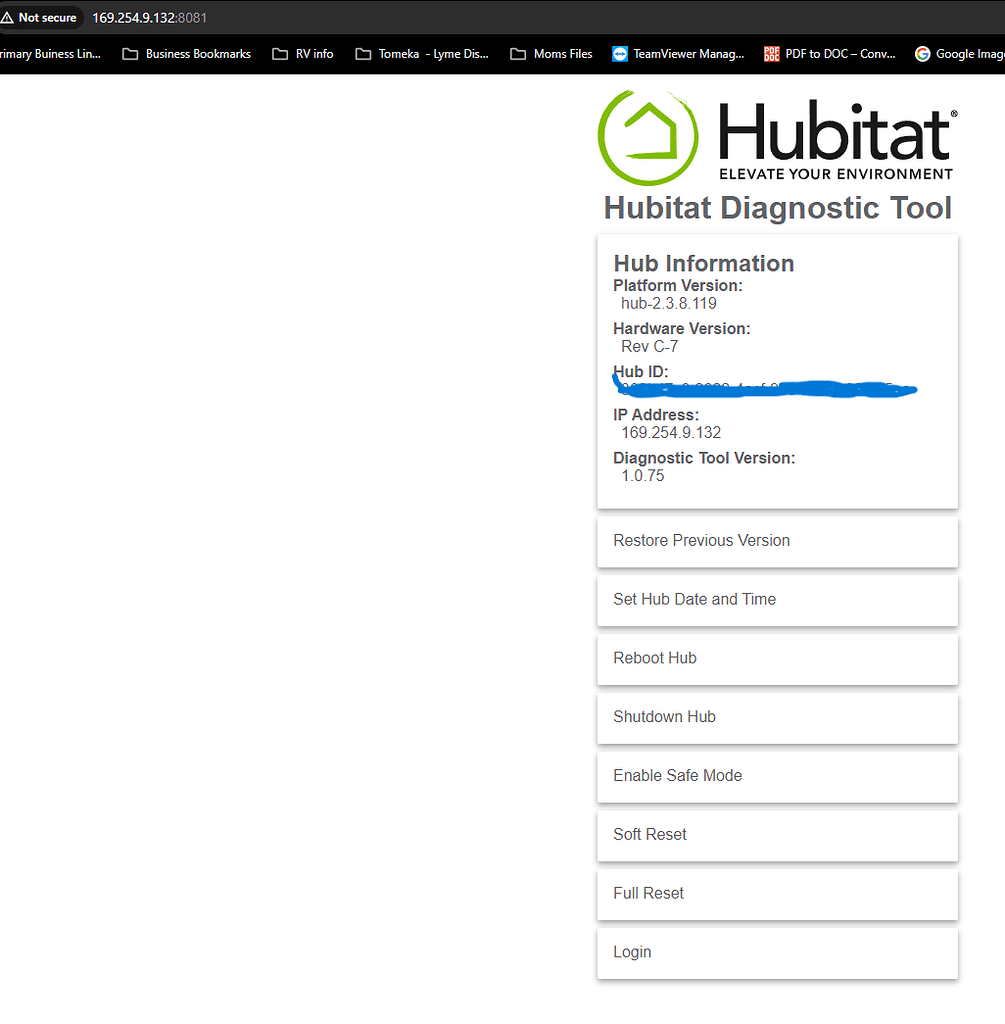
Task: Click the browser address bar
Action: tap(150, 17)
